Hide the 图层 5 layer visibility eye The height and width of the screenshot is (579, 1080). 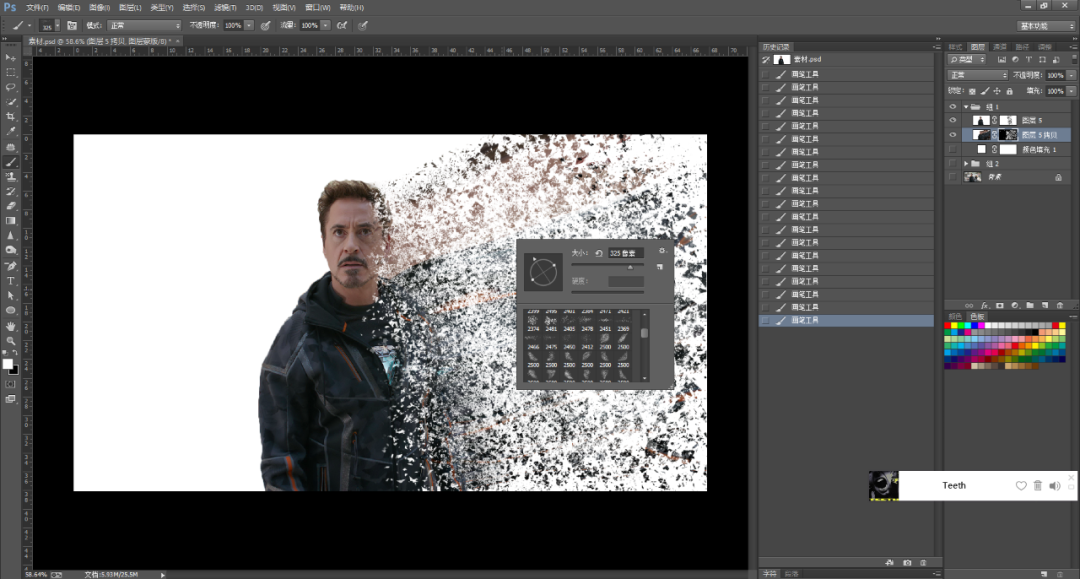coord(953,120)
